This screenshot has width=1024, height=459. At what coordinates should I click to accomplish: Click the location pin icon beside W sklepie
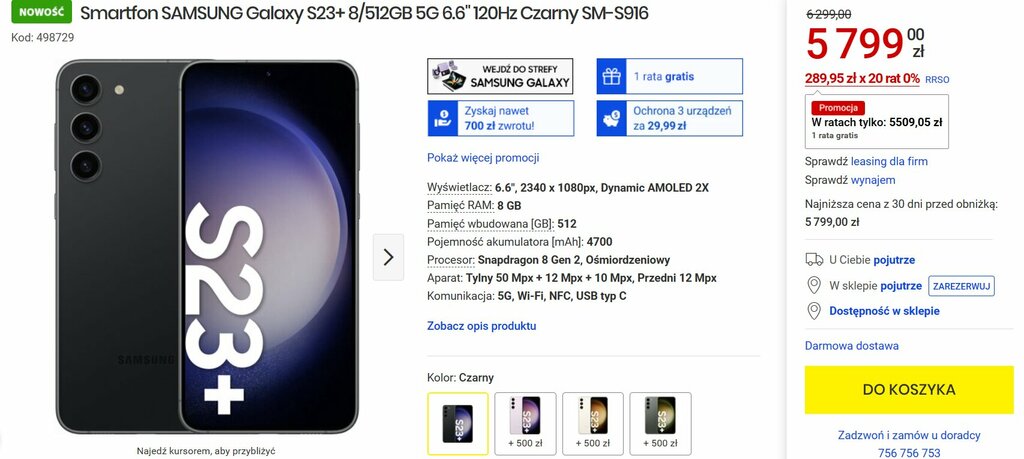tap(814, 285)
